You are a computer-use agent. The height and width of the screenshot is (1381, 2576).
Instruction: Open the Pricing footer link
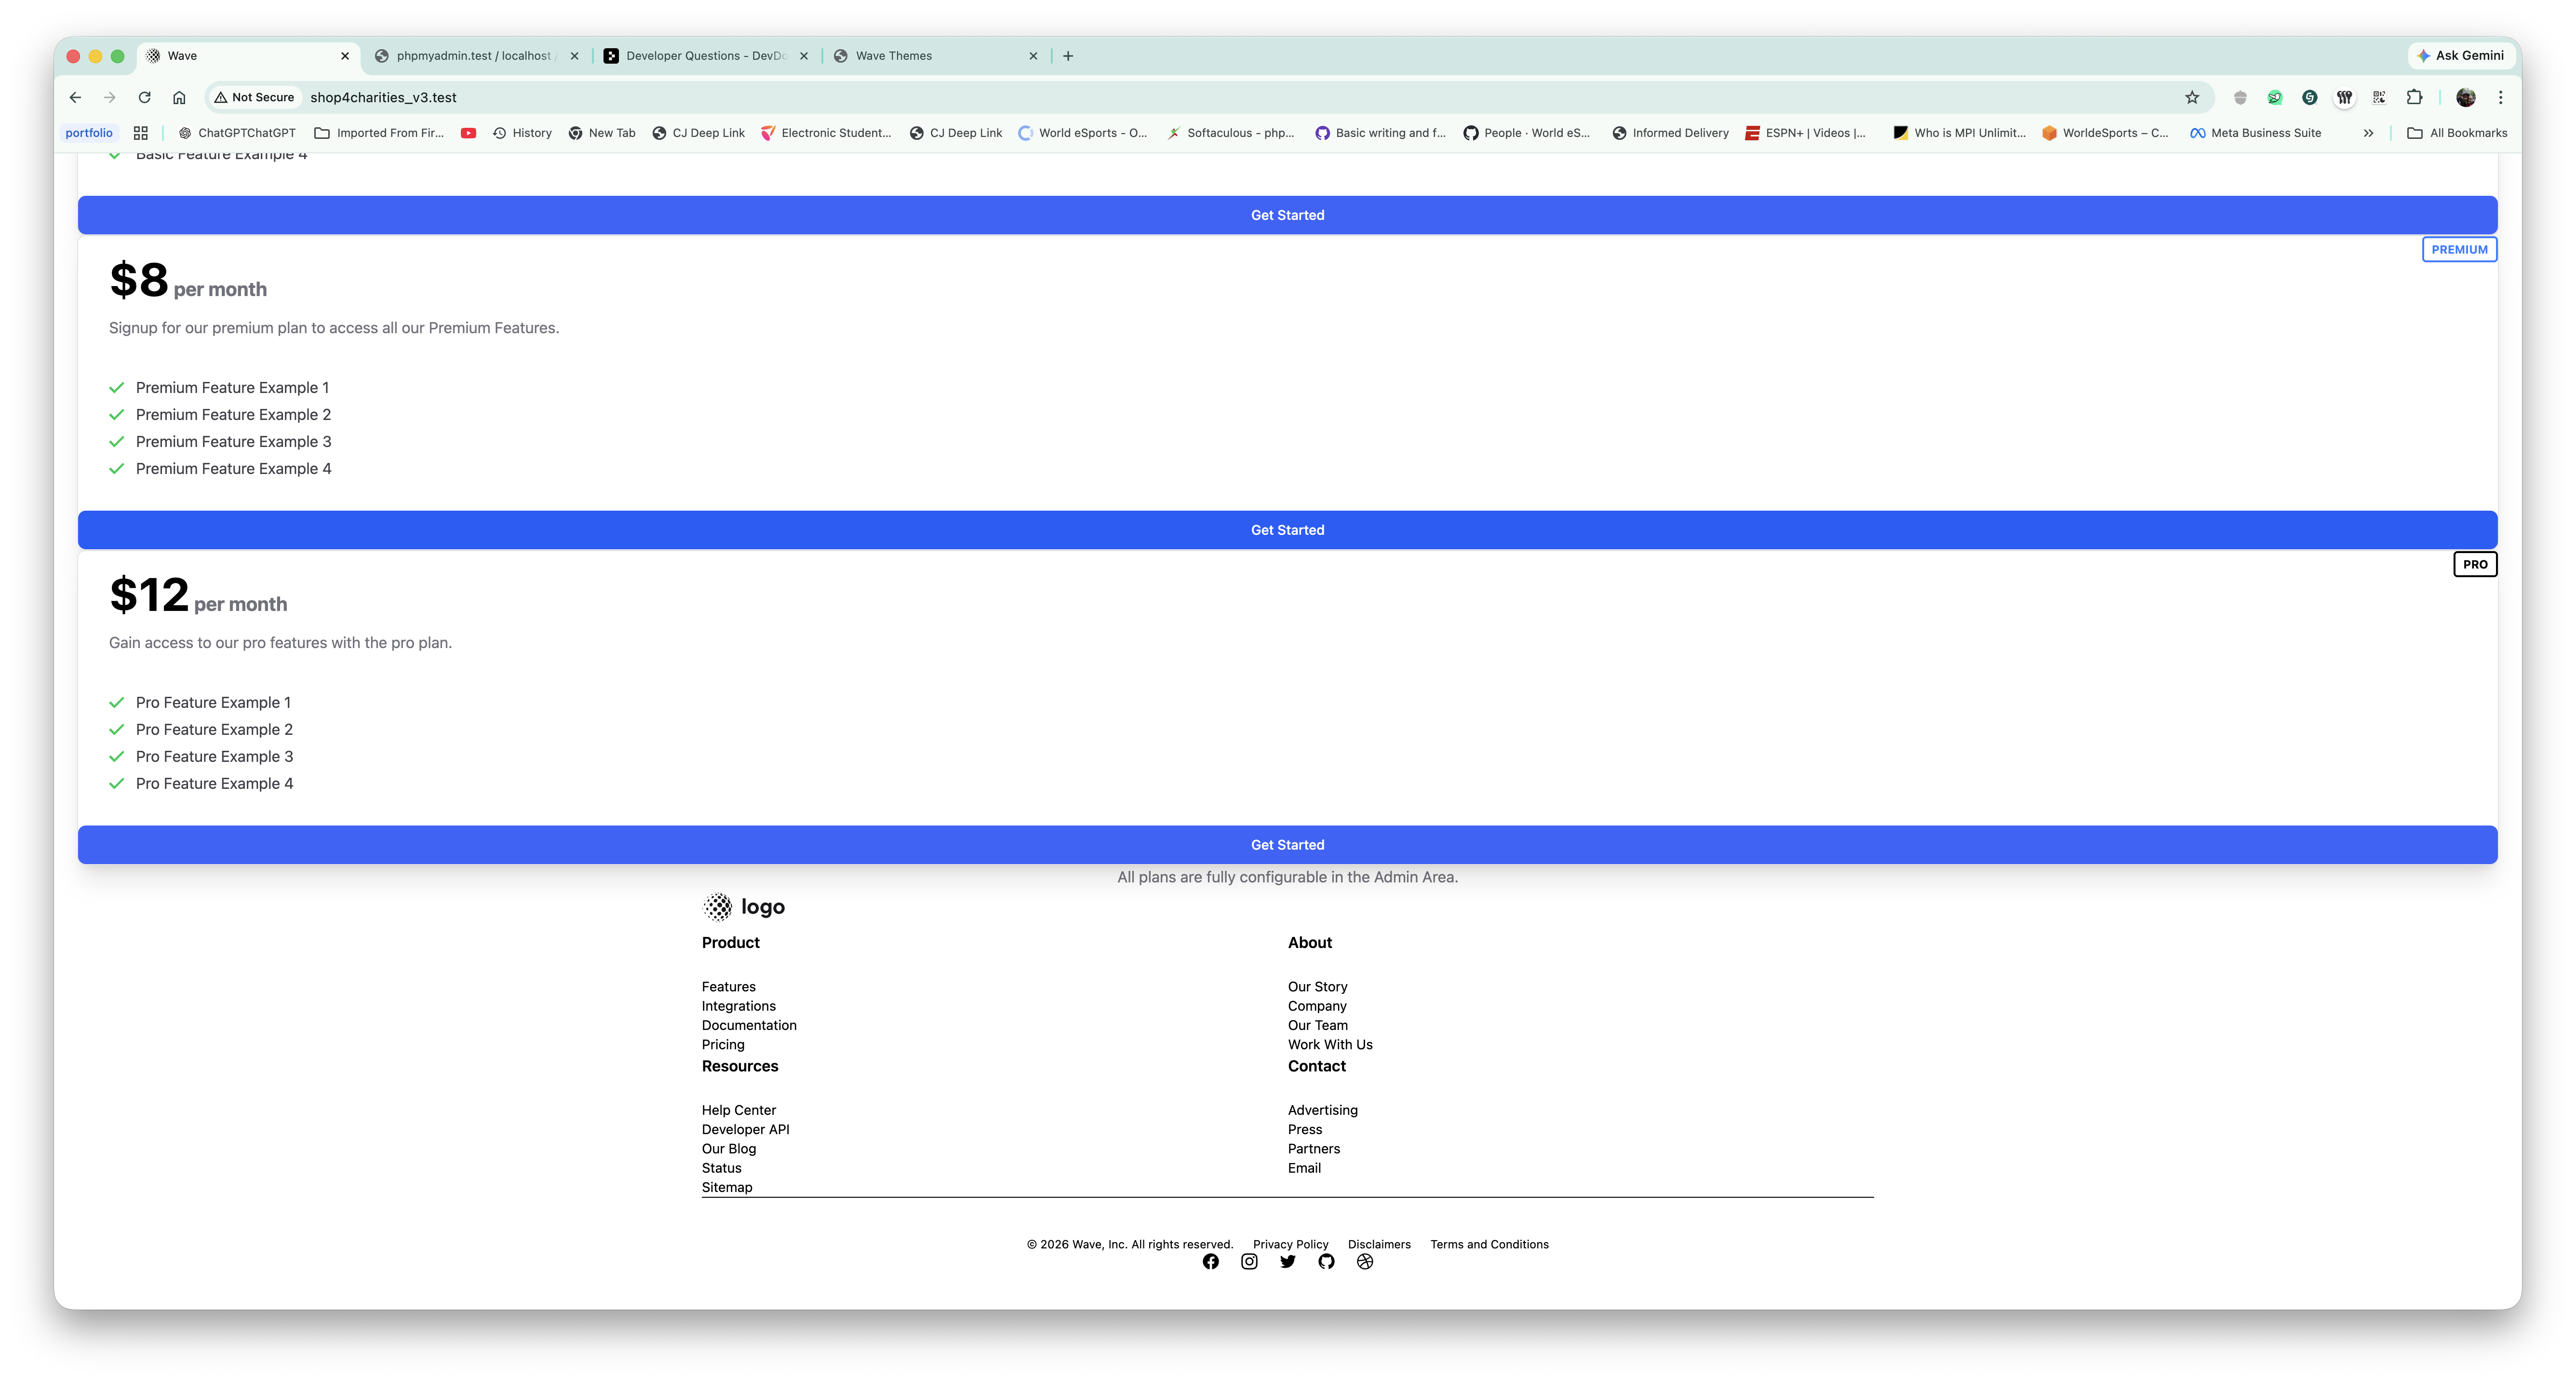point(723,1045)
